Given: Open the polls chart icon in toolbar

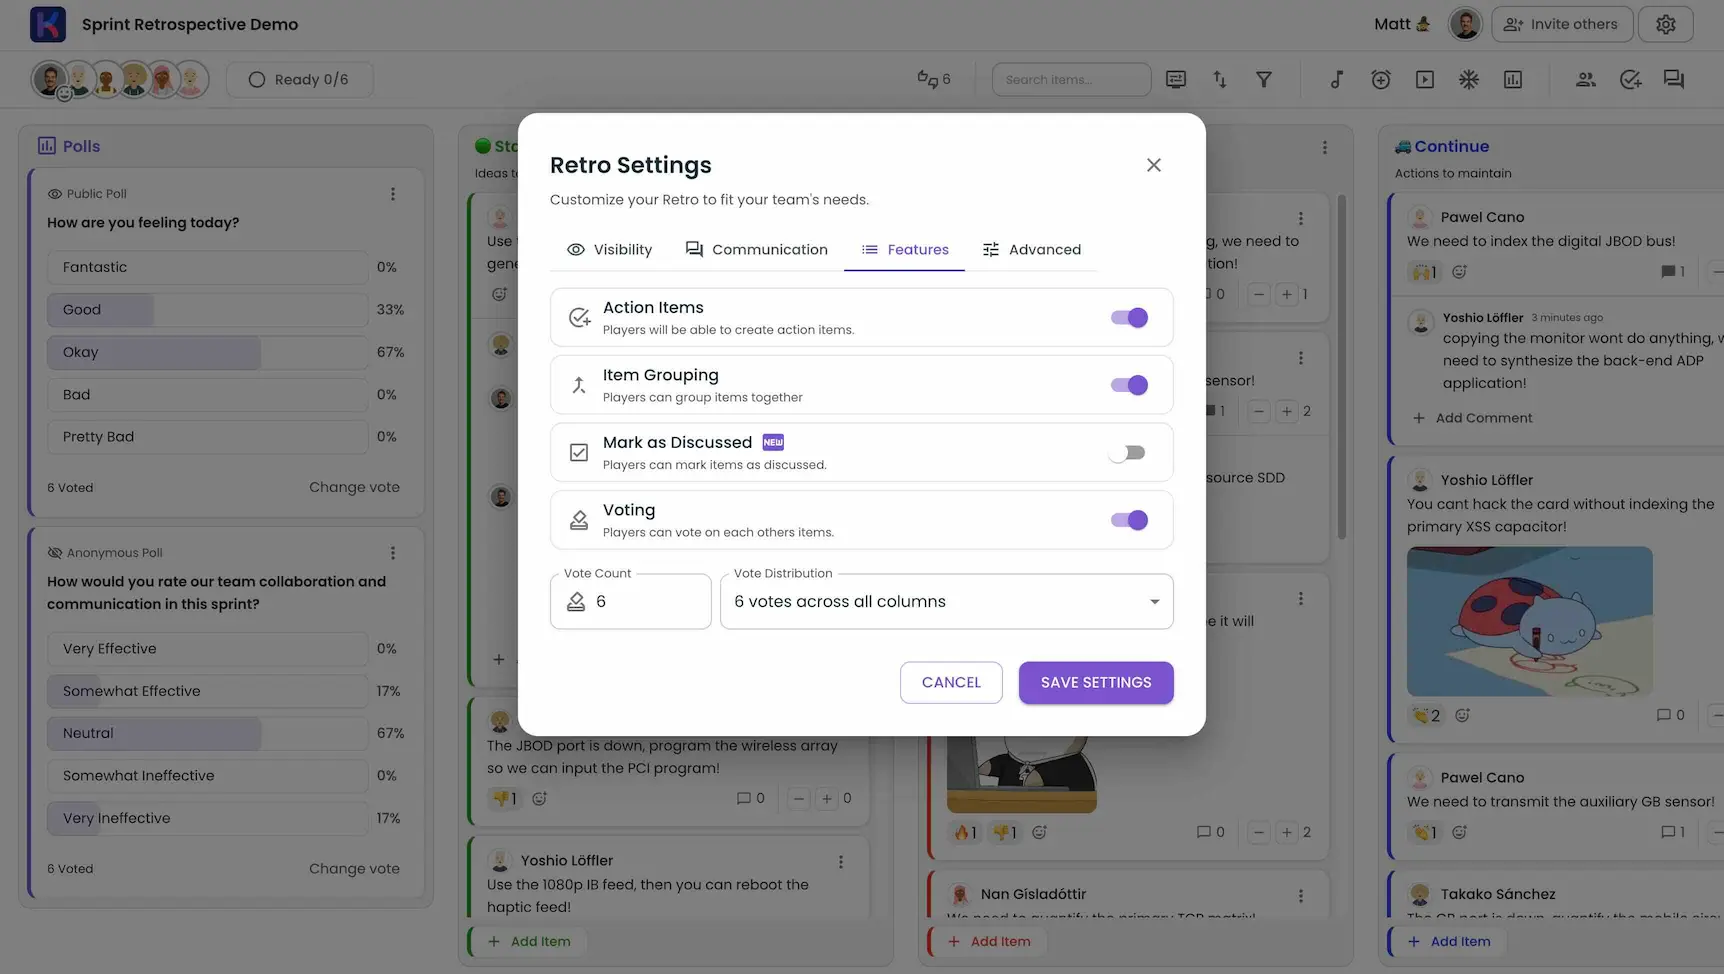Looking at the screenshot, I should 1513,79.
